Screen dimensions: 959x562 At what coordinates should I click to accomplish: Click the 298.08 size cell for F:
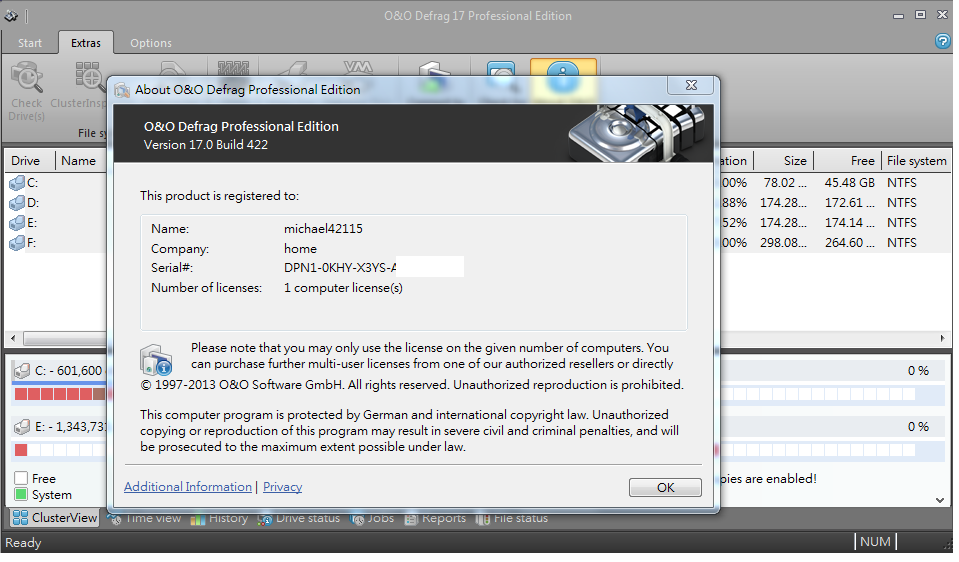pos(783,243)
